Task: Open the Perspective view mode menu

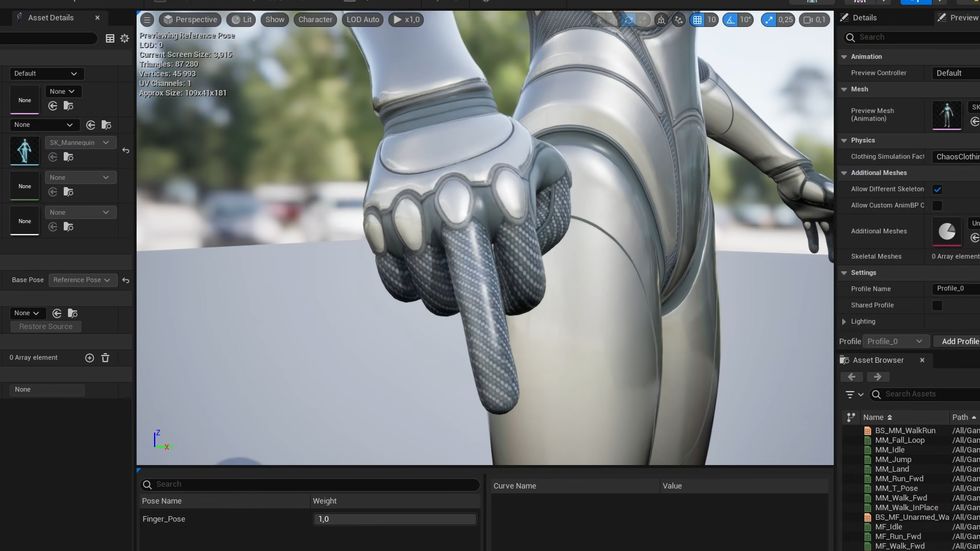Action: click(x=190, y=19)
